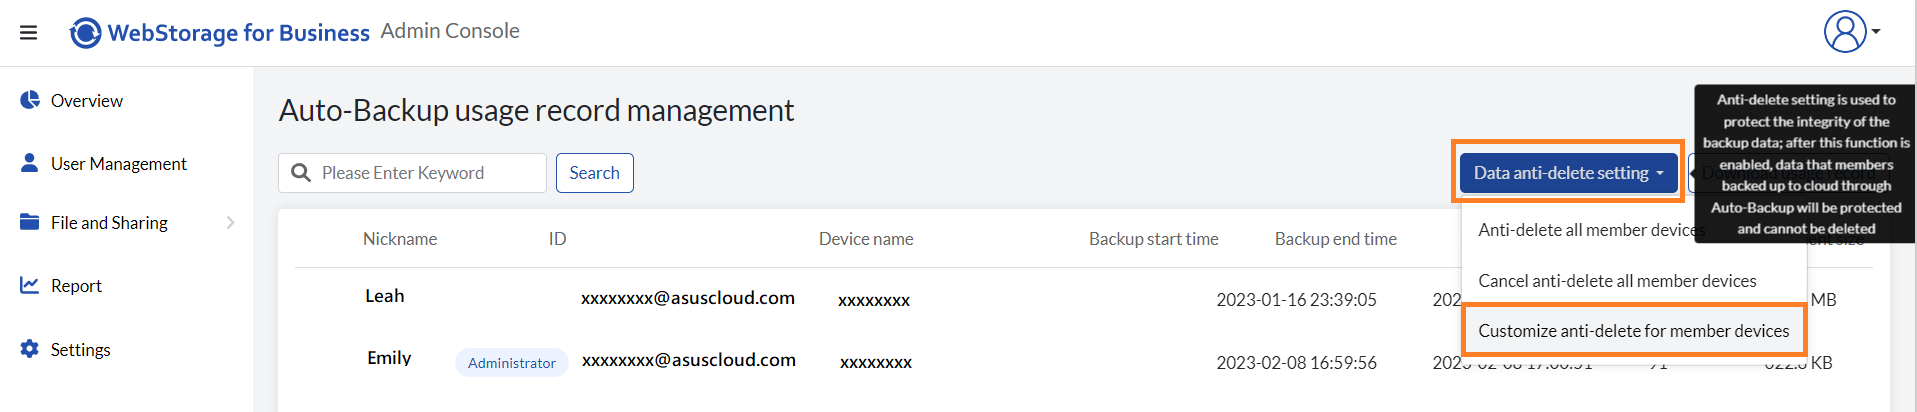Click the magnifier icon in search box

pyautogui.click(x=301, y=173)
